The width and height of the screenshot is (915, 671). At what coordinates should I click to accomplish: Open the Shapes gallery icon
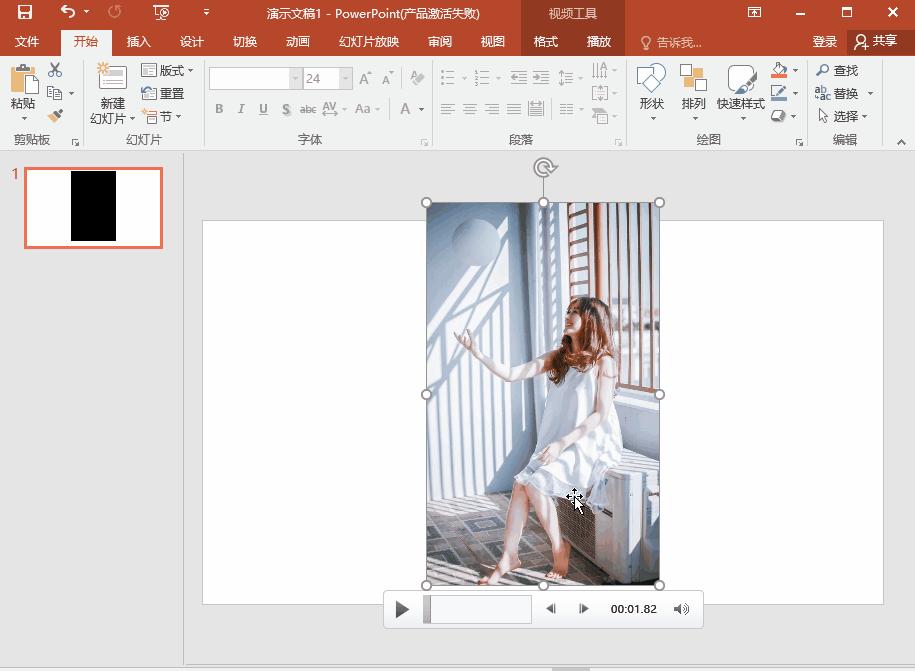[x=651, y=80]
